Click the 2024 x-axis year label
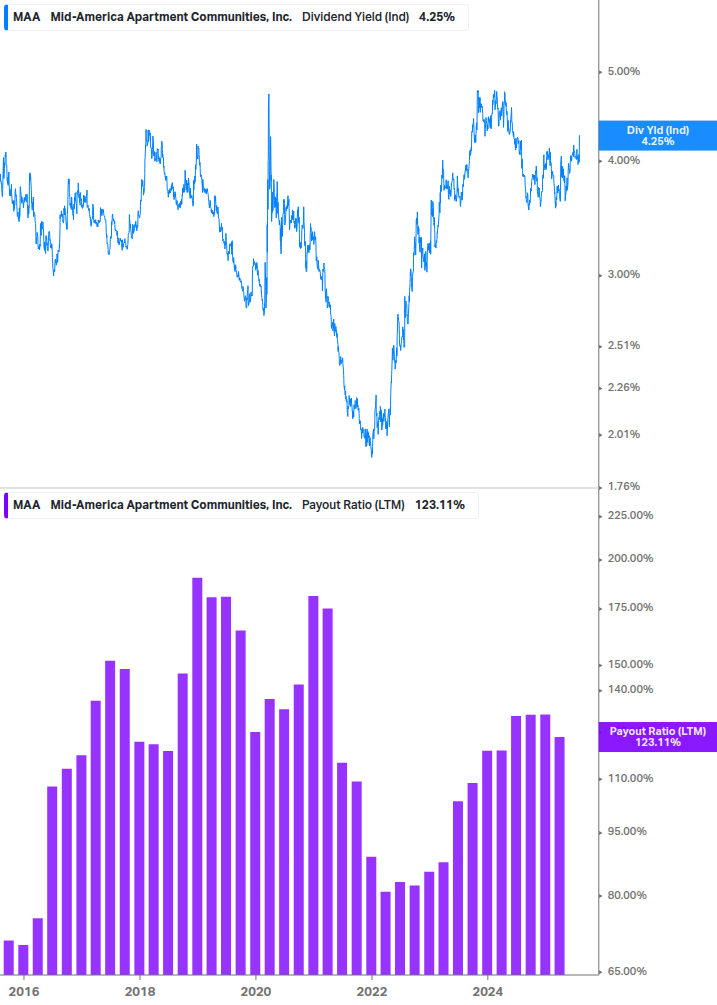 [x=488, y=992]
